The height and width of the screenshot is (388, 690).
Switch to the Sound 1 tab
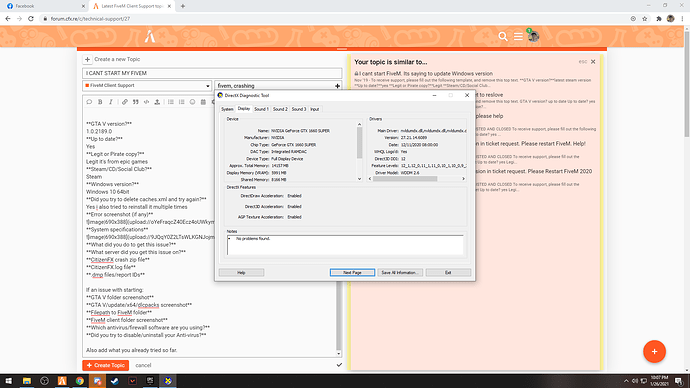point(261,109)
